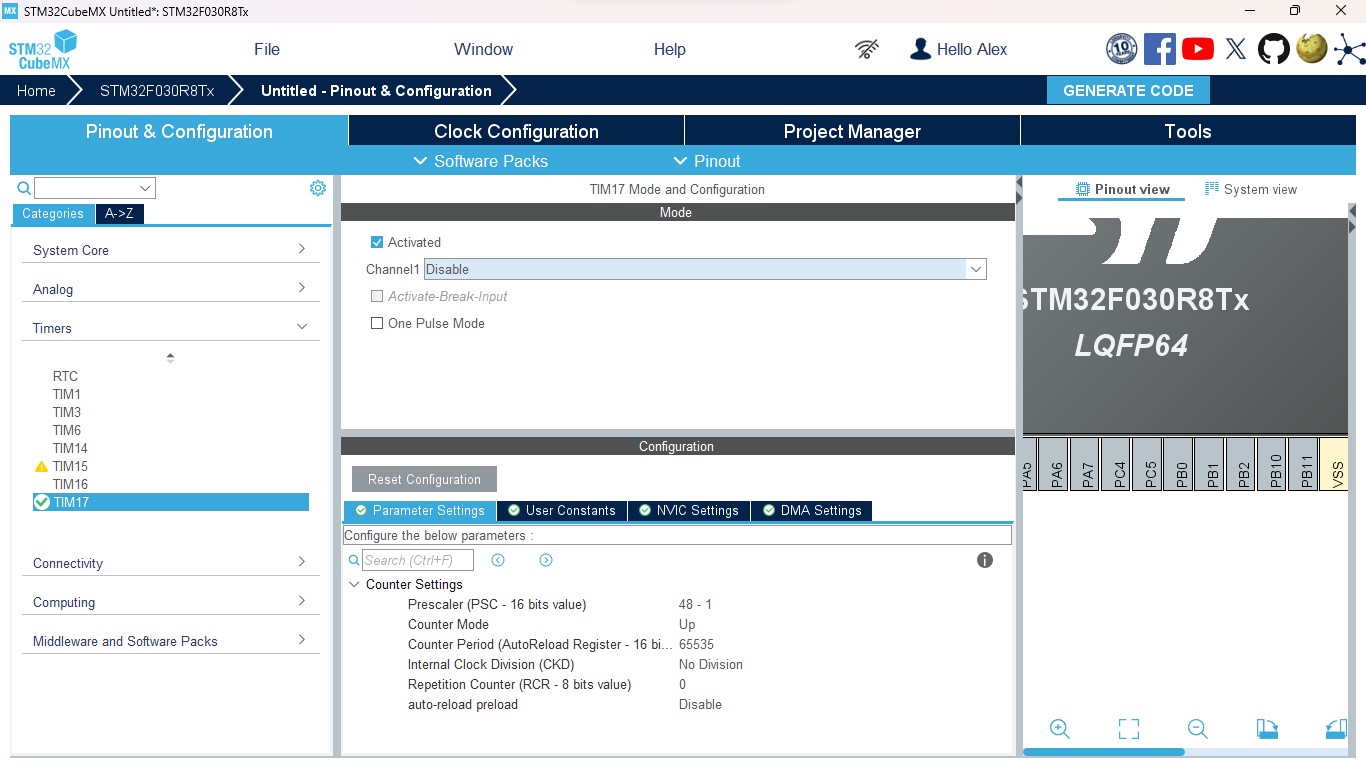
Task: Click the Counter Period value 65535
Action: point(696,644)
